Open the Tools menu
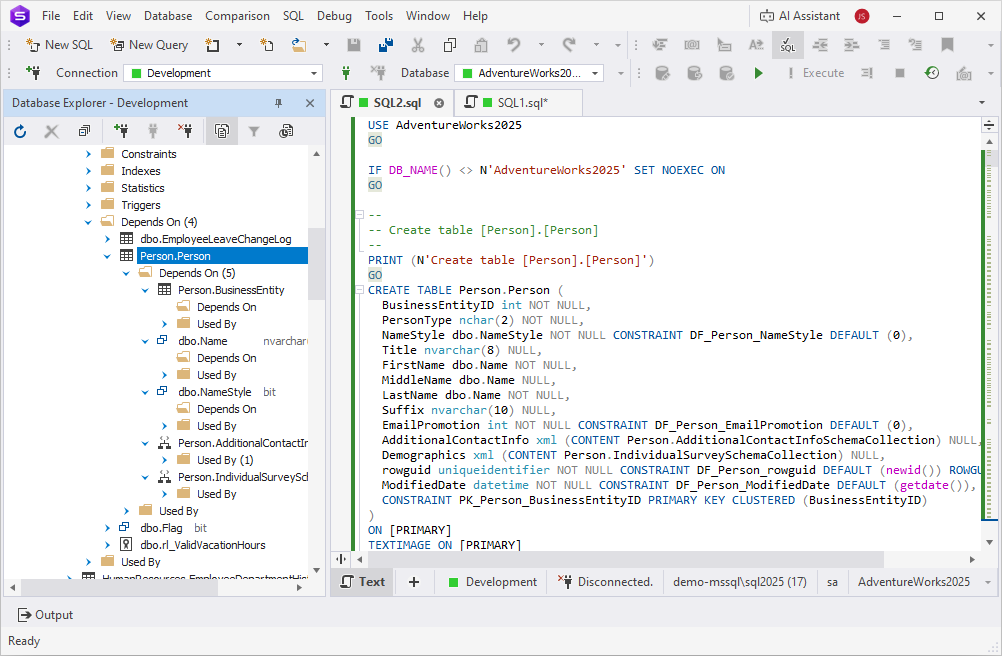Viewport: 1002px width, 656px height. click(x=379, y=16)
